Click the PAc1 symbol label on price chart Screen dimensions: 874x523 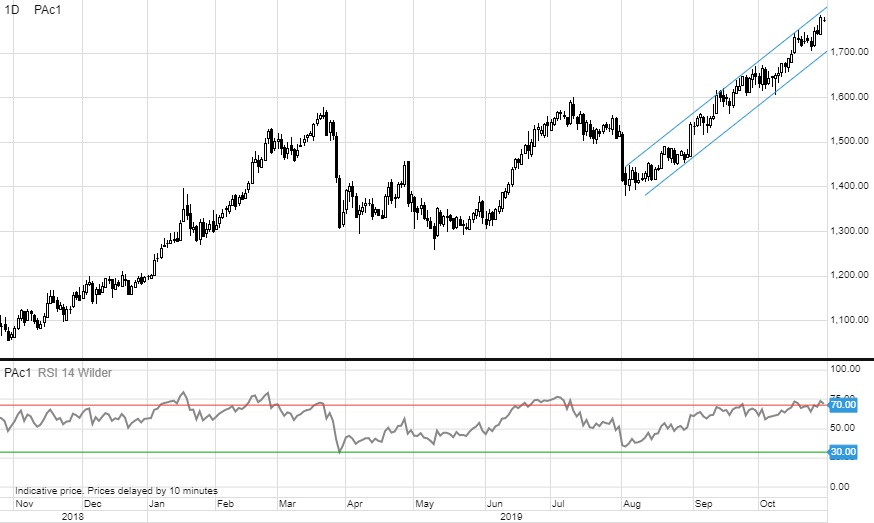47,9
